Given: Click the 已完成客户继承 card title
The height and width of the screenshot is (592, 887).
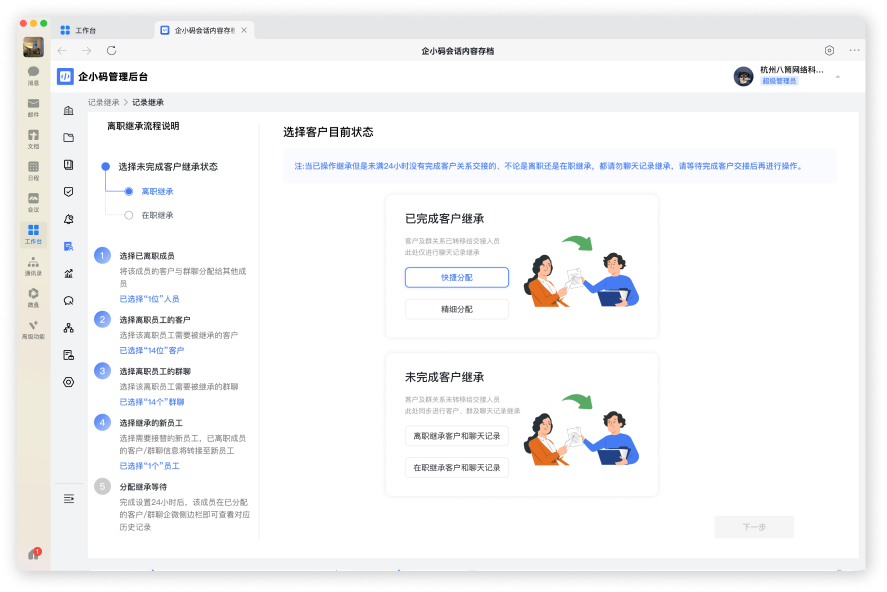Looking at the screenshot, I should tap(444, 218).
